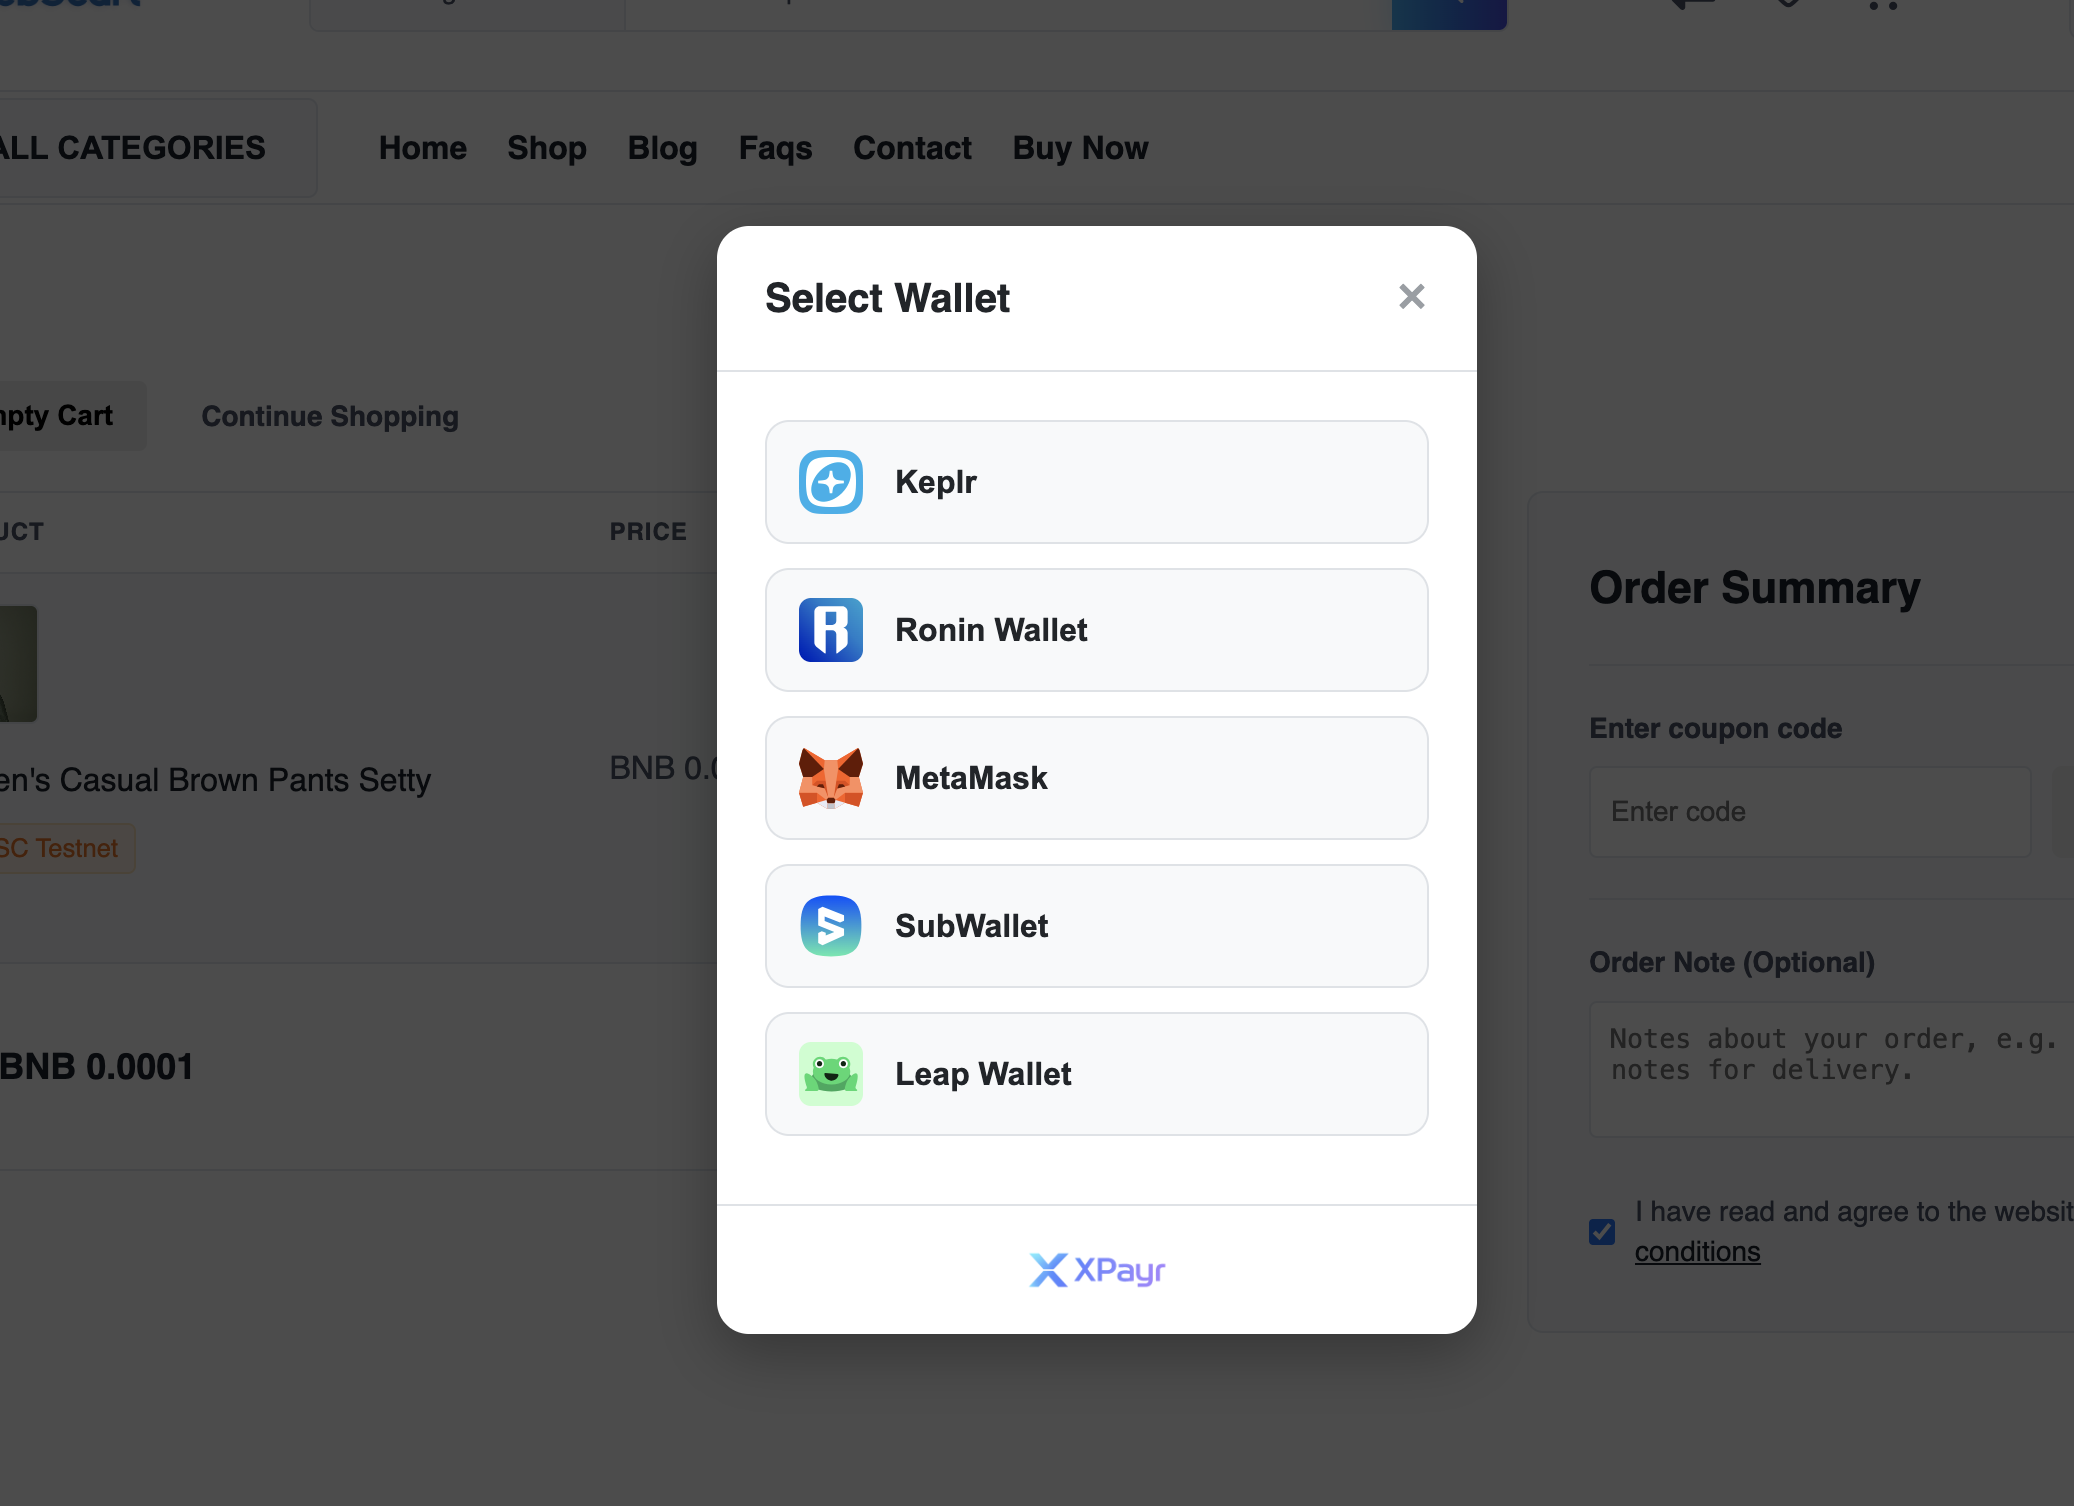Click the Keplr wallet icon
Screen dimensions: 2074x1506
[830, 482]
